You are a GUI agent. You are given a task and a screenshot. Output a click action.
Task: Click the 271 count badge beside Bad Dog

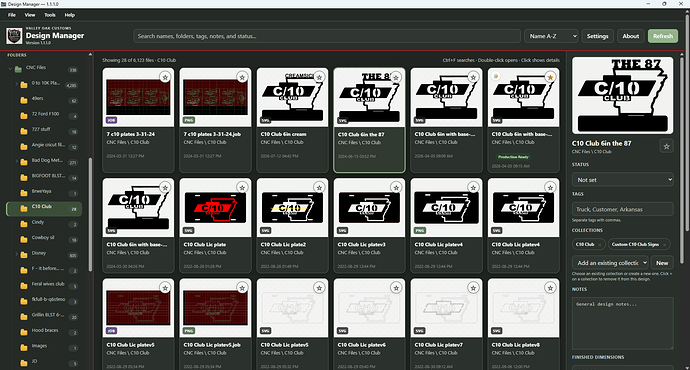[x=73, y=163]
